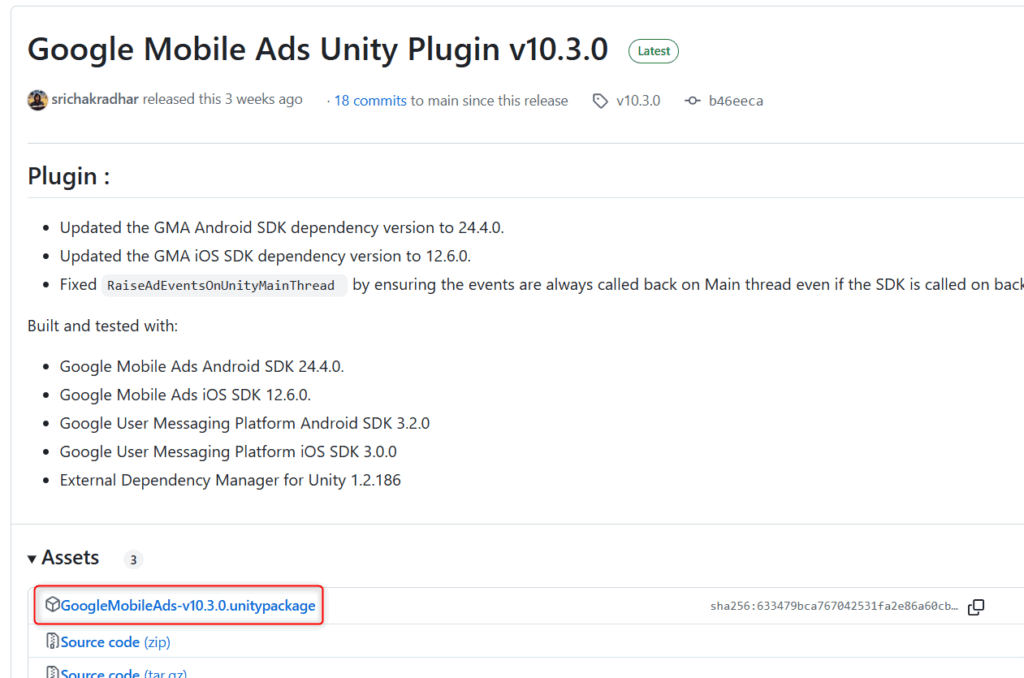This screenshot has height=678, width=1024.
Task: Open the Google Mobile Ads Unity Plugin v10.3.0 title
Action: click(x=317, y=50)
